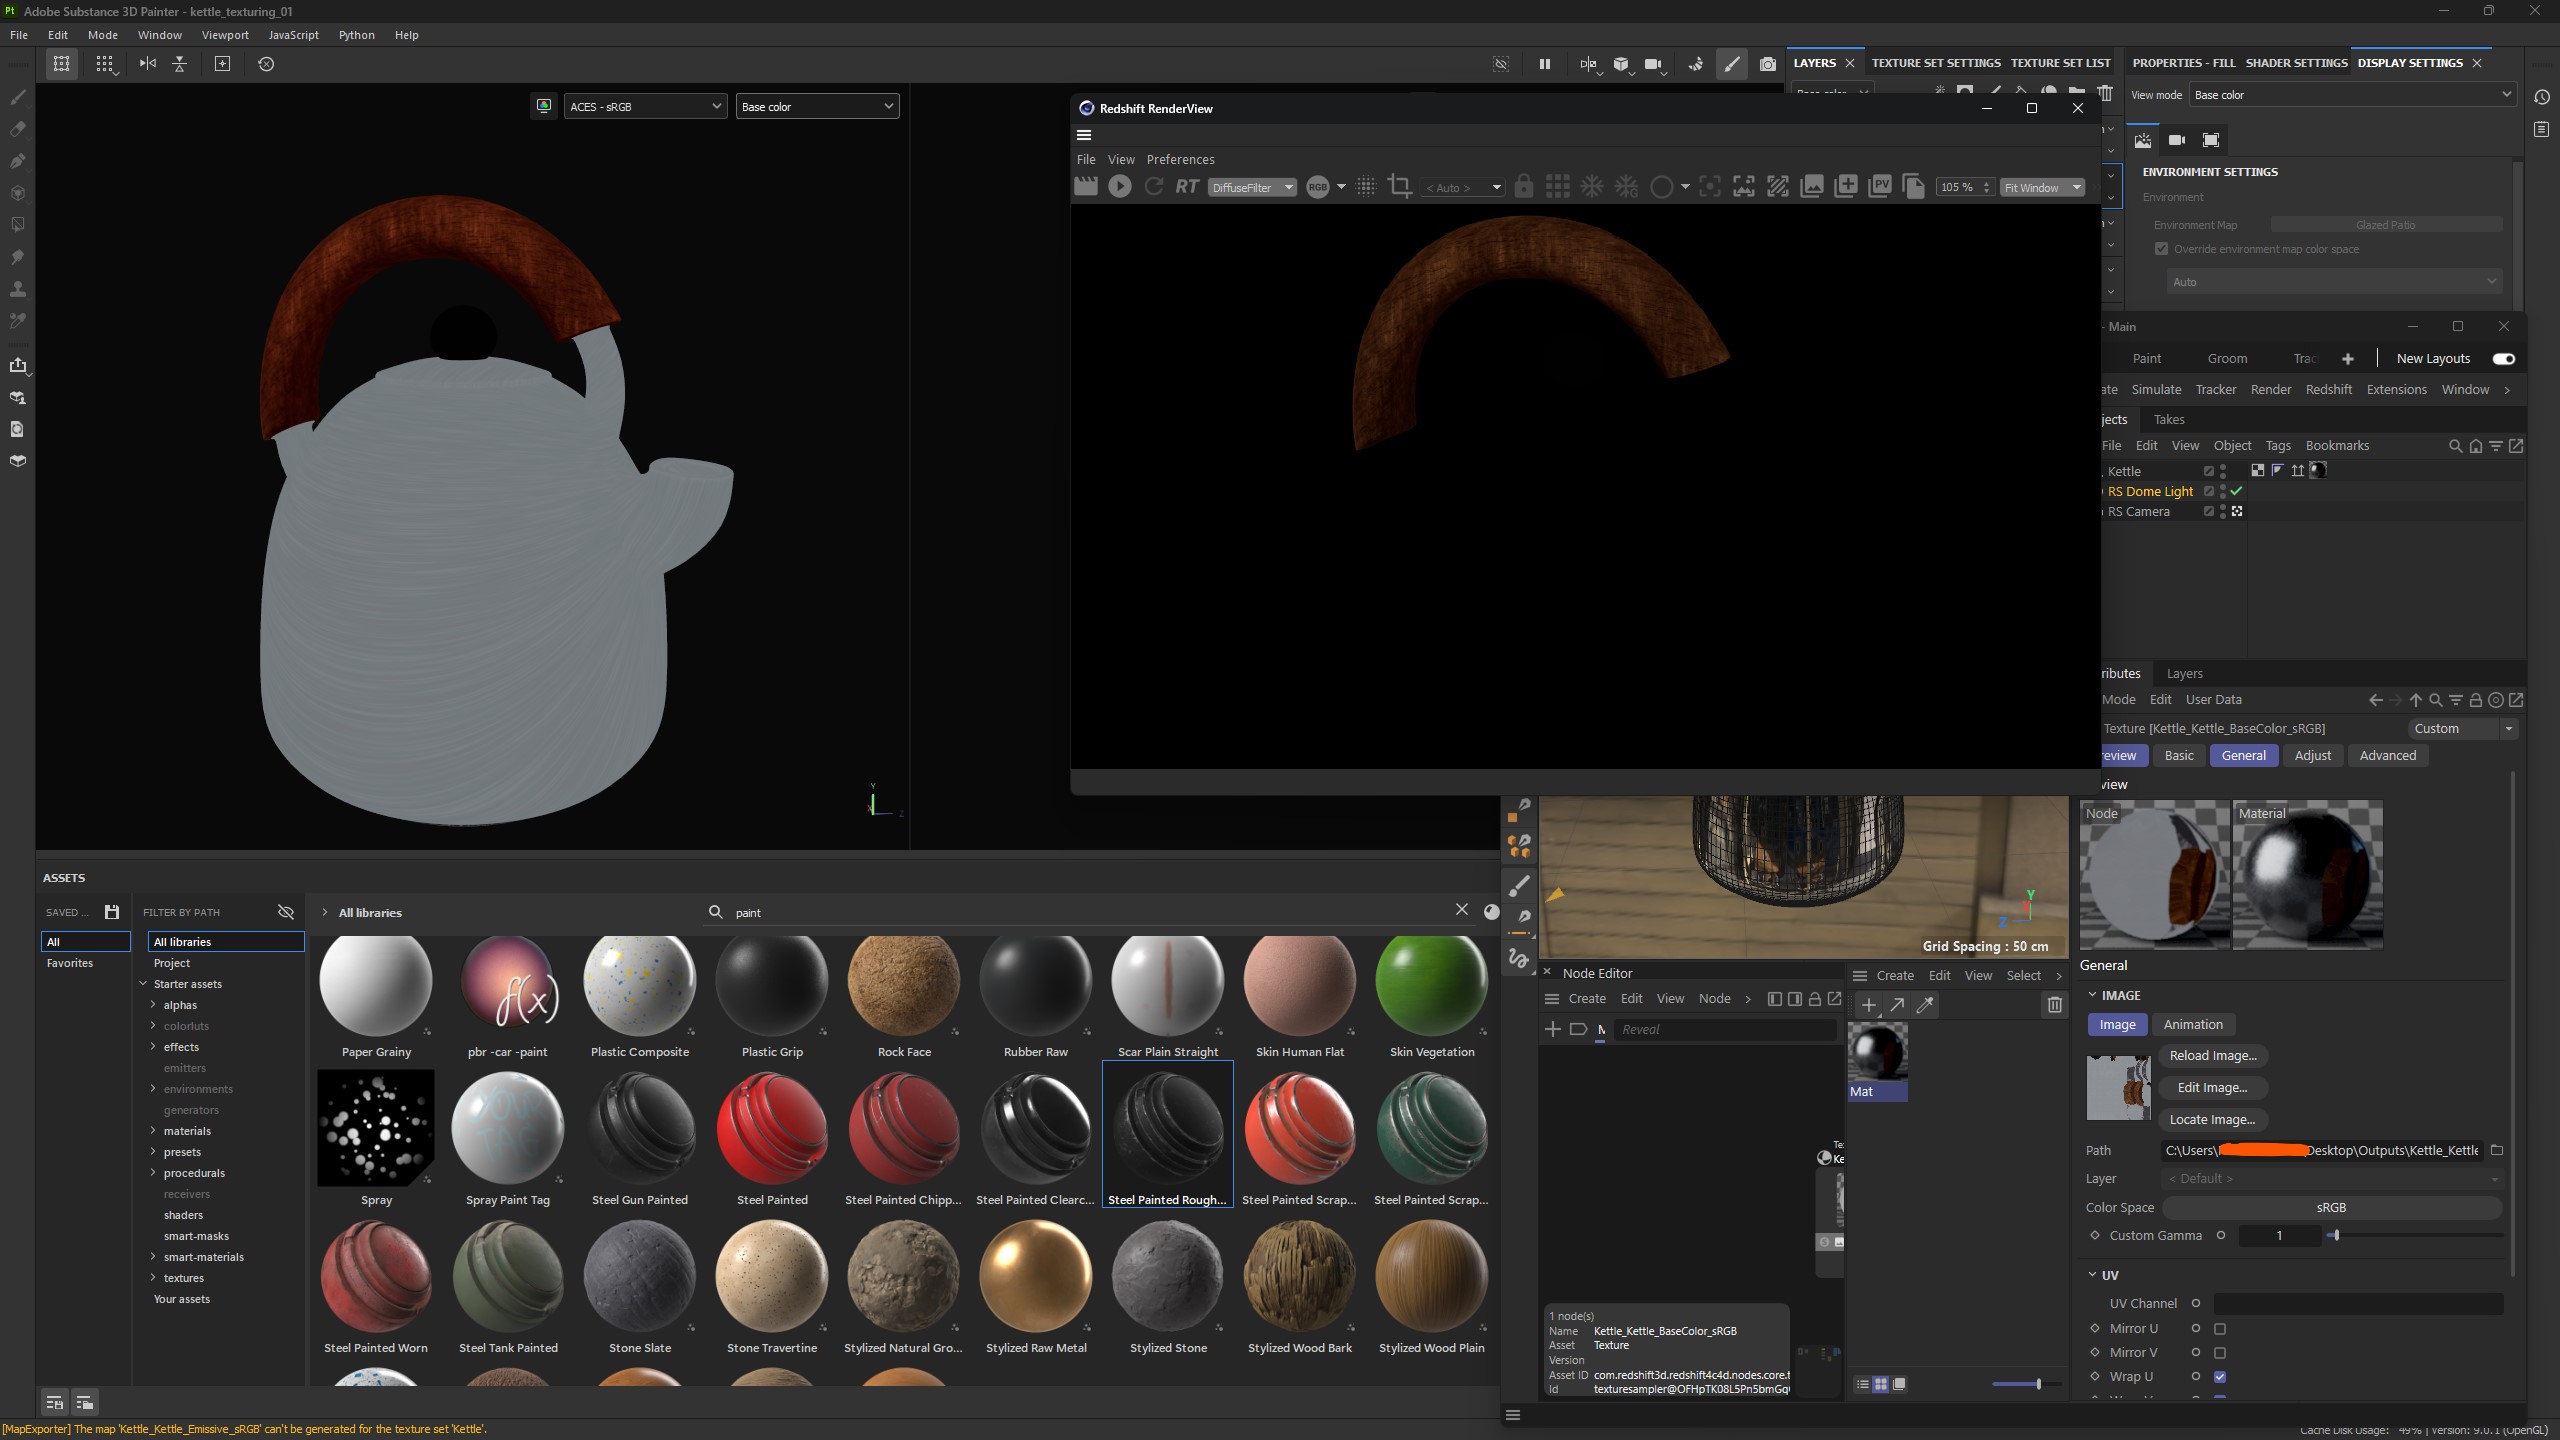The image size is (2560, 1440).
Task: Enable Override environment map color space
Action: pos(2162,248)
